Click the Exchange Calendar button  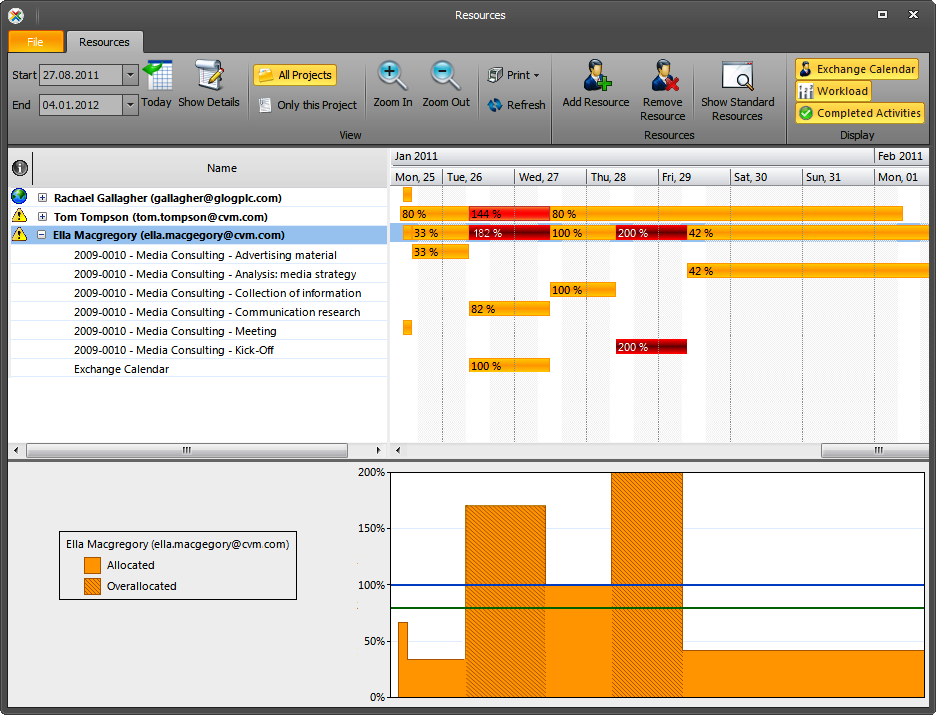857,69
